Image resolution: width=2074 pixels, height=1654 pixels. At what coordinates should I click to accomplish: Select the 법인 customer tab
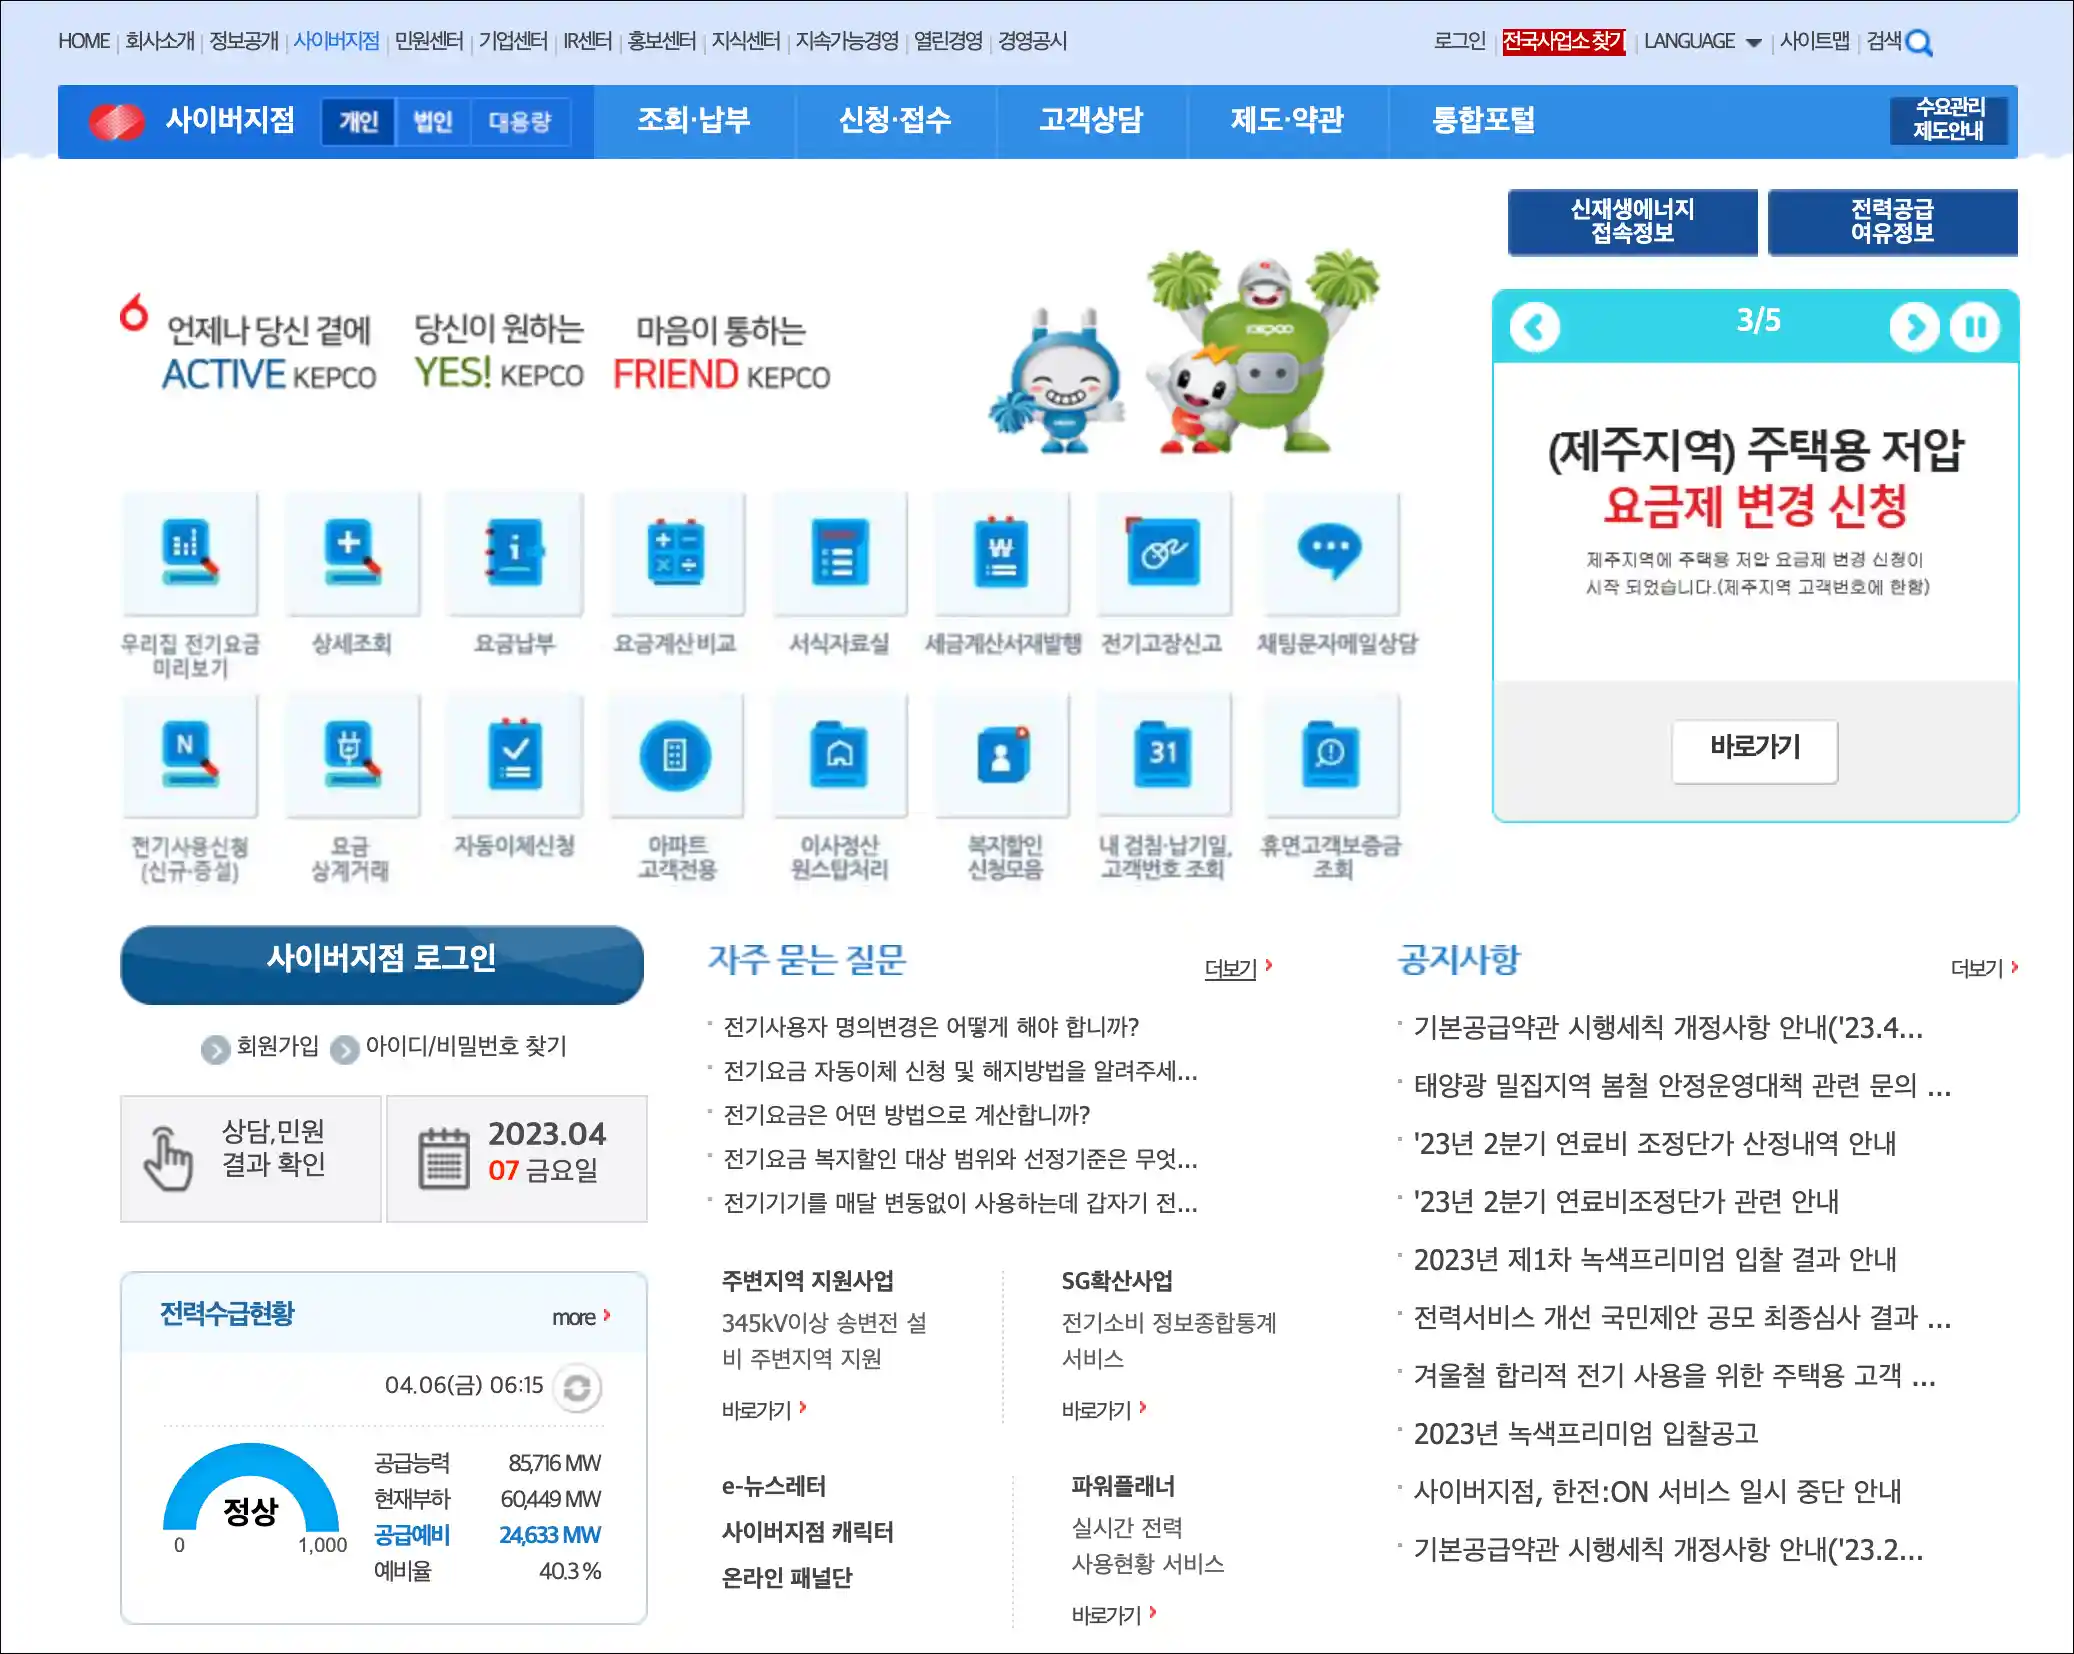click(x=433, y=122)
